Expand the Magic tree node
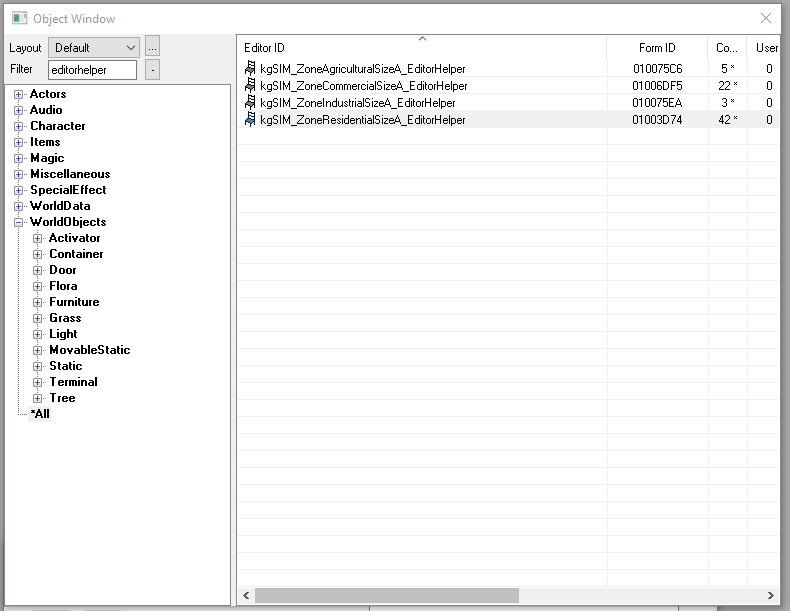 click(x=19, y=159)
